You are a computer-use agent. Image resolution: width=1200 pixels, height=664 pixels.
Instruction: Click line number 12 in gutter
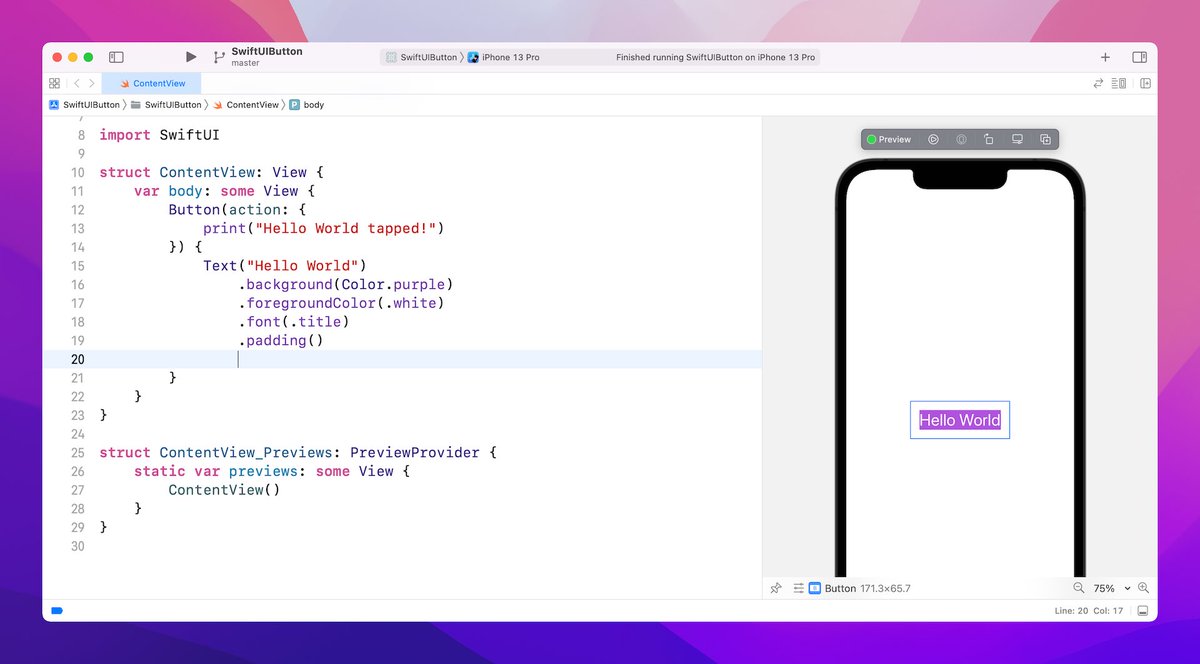click(78, 210)
